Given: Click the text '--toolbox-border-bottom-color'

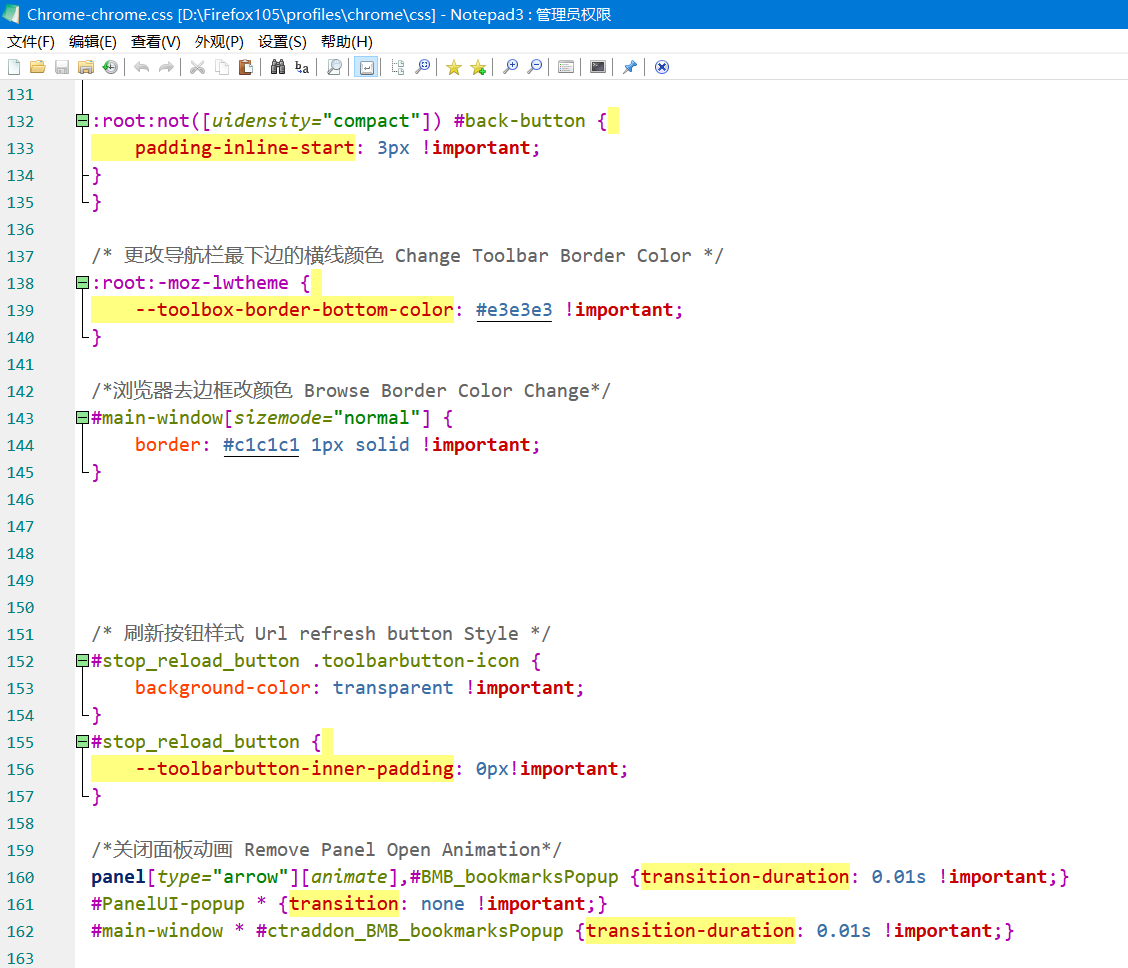Looking at the screenshot, I should (294, 310).
